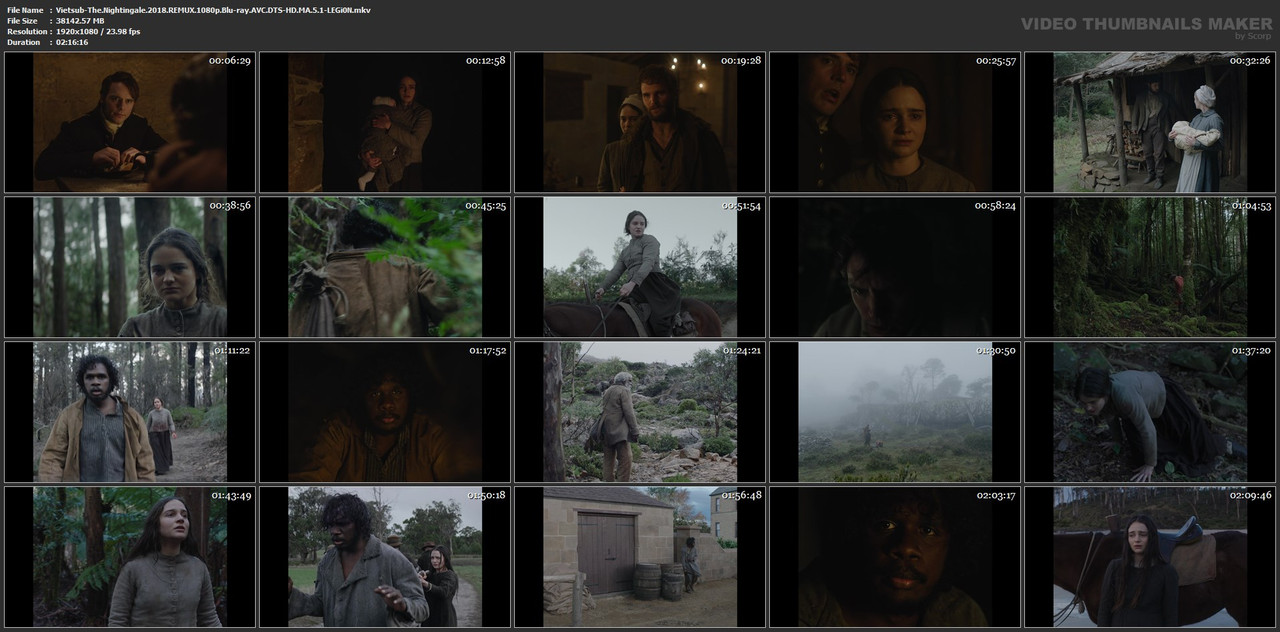Screen dimensions: 1280x632
Task: View the frame at 00:45:25
Action: (385, 267)
